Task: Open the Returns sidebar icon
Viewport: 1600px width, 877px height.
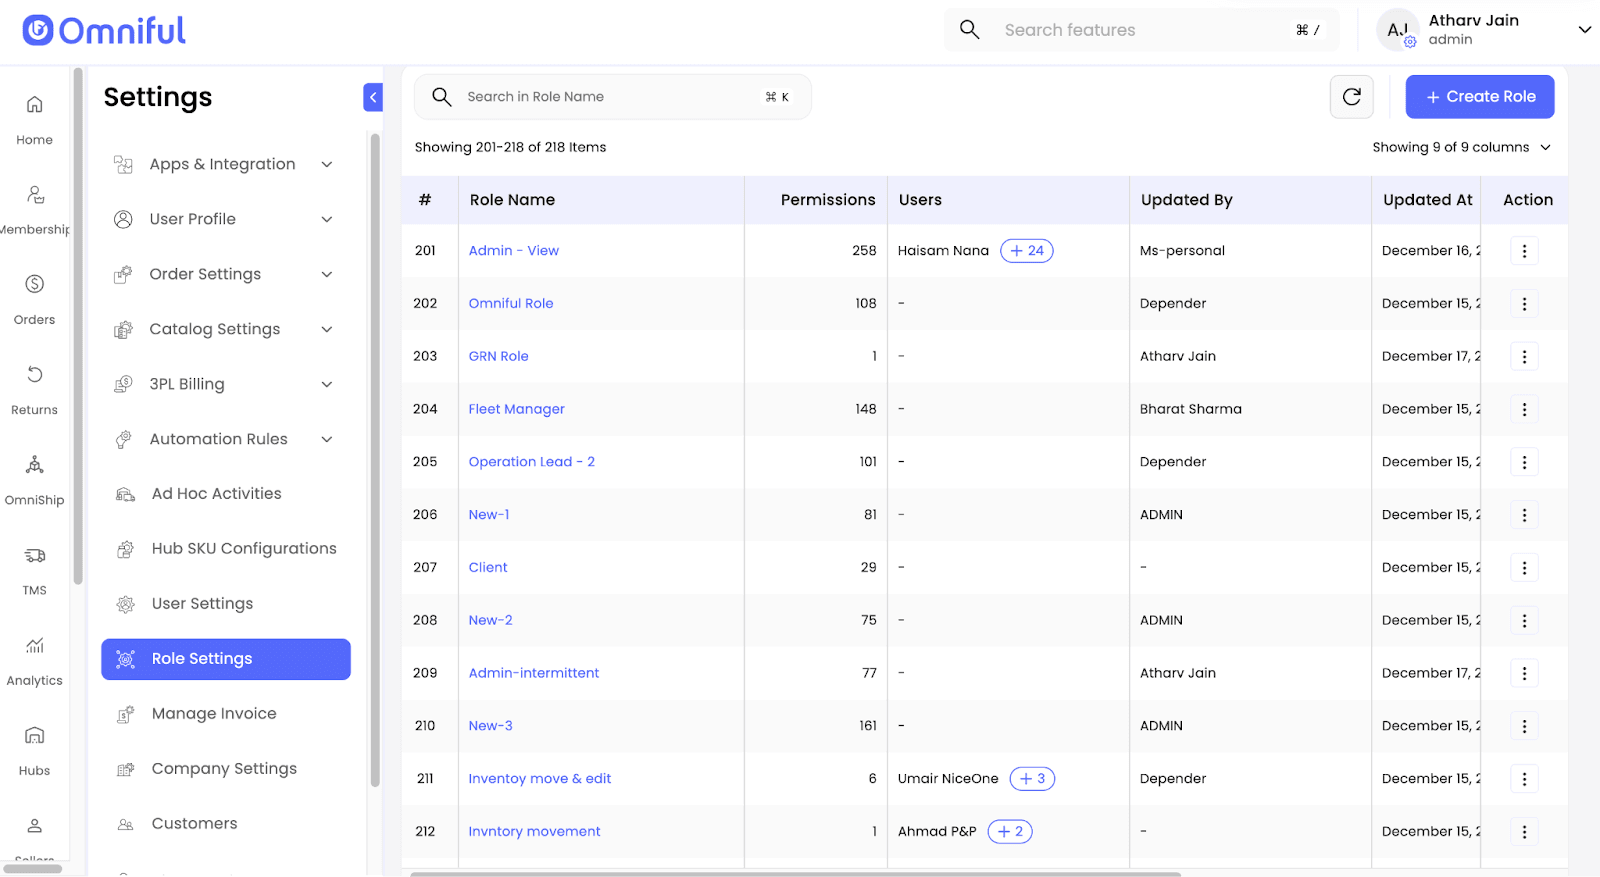Action: (x=34, y=388)
